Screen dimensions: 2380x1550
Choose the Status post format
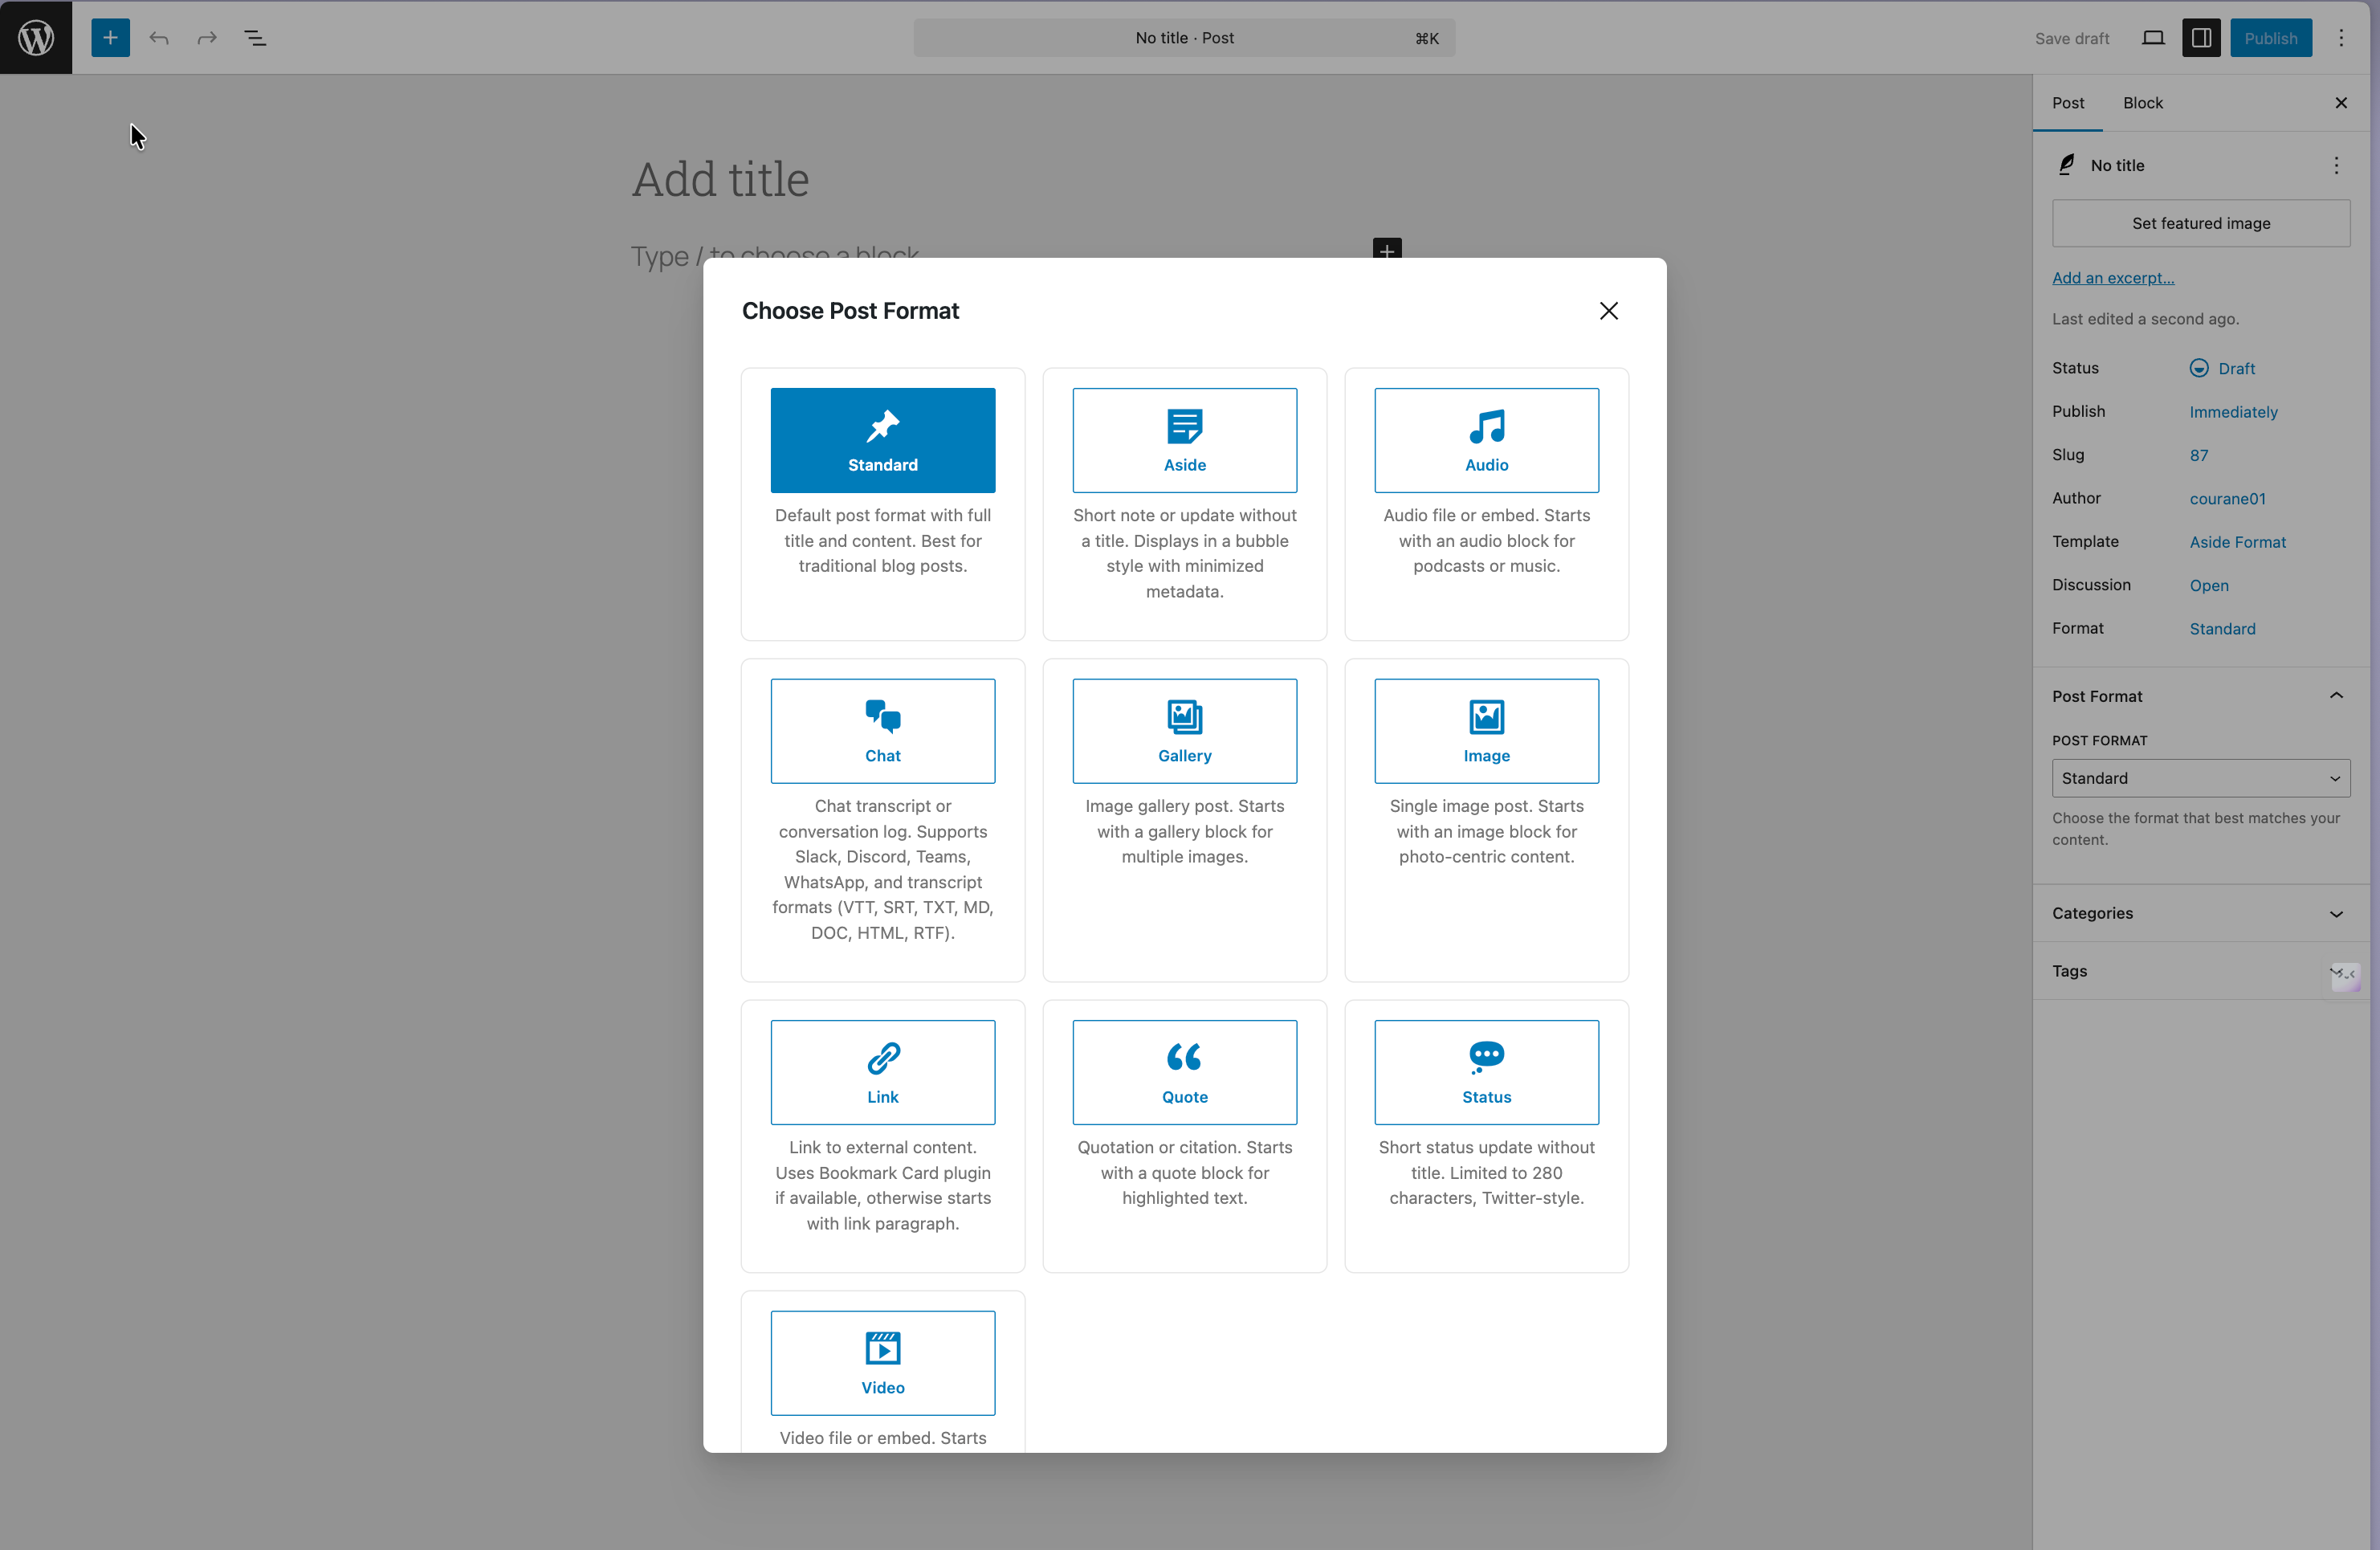pos(1486,1072)
